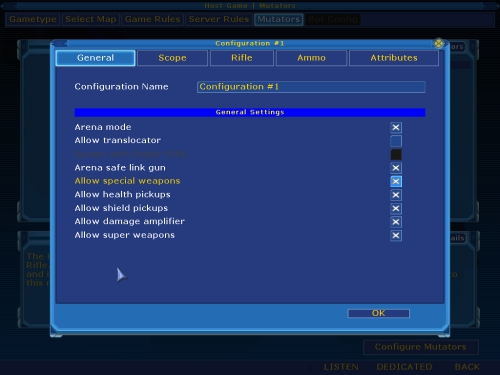Open the Bot Config tab
This screenshot has width=500, height=375.
pos(333,19)
